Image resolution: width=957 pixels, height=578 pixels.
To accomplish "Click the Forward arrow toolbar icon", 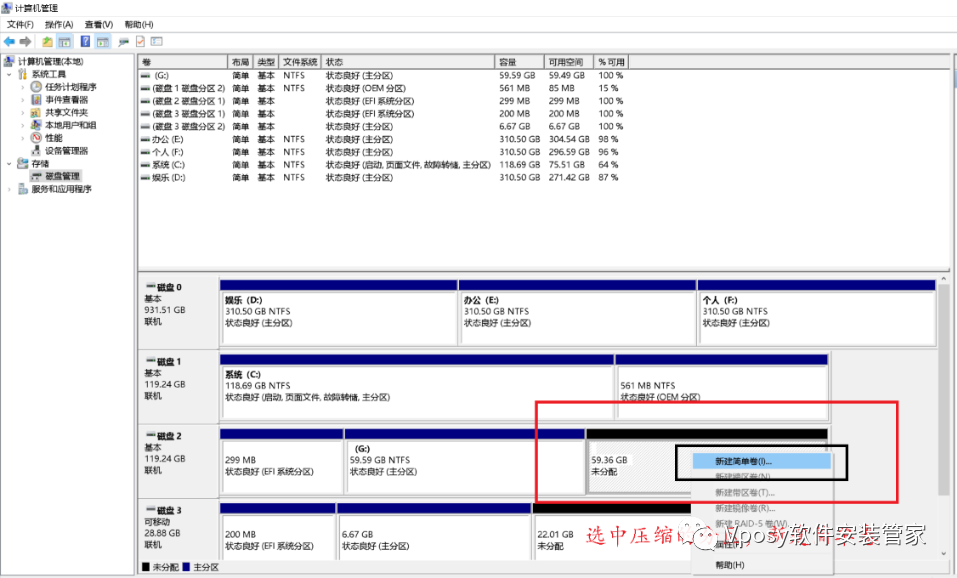I will coord(24,41).
